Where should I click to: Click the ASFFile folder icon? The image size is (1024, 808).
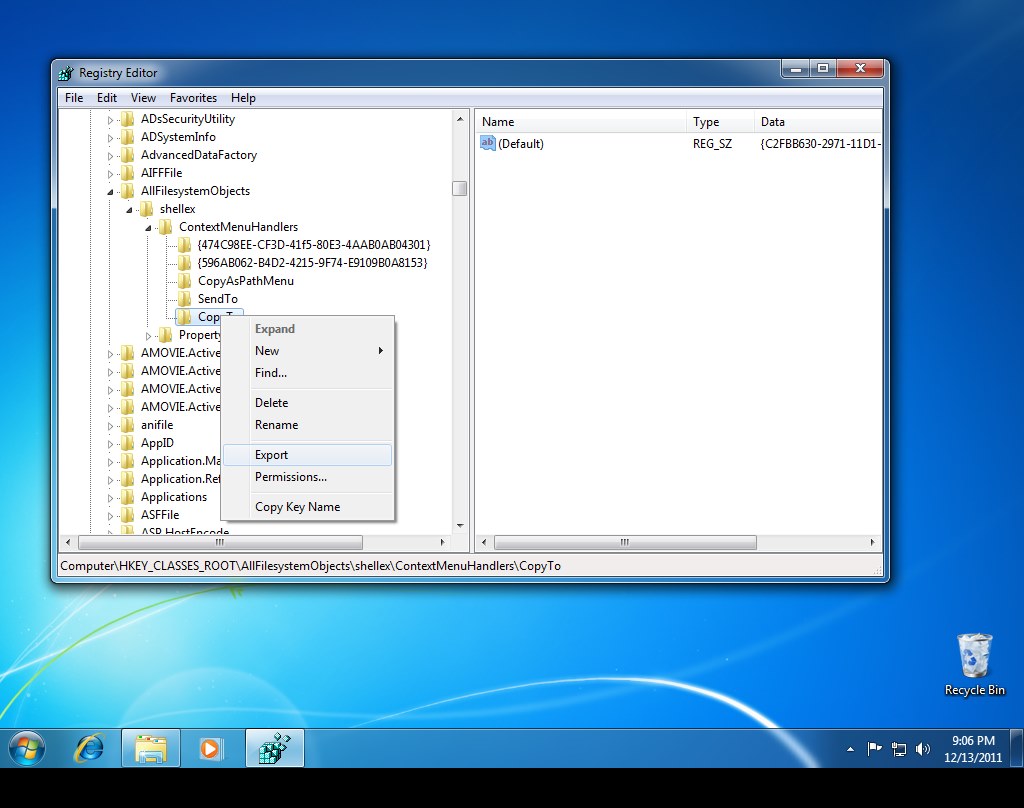[128, 515]
